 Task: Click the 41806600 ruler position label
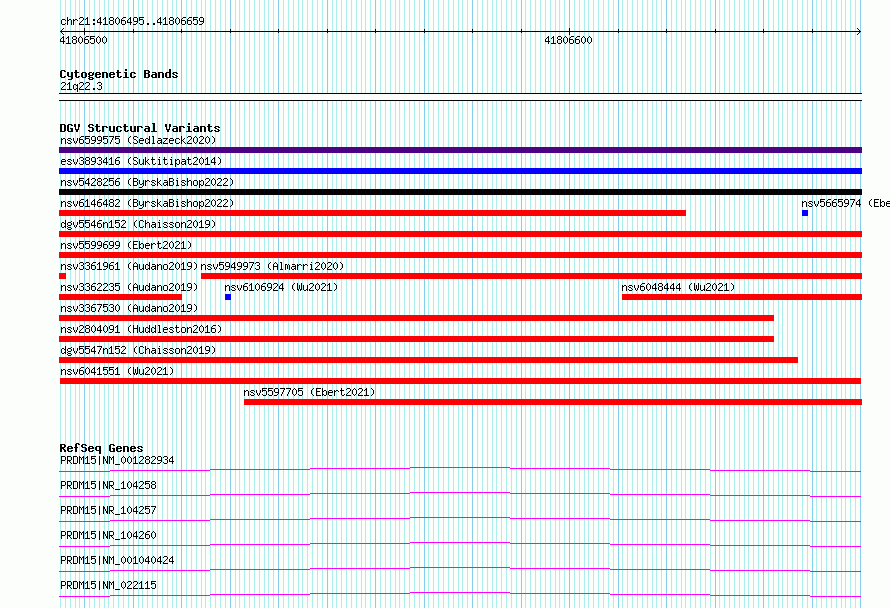click(x=568, y=40)
